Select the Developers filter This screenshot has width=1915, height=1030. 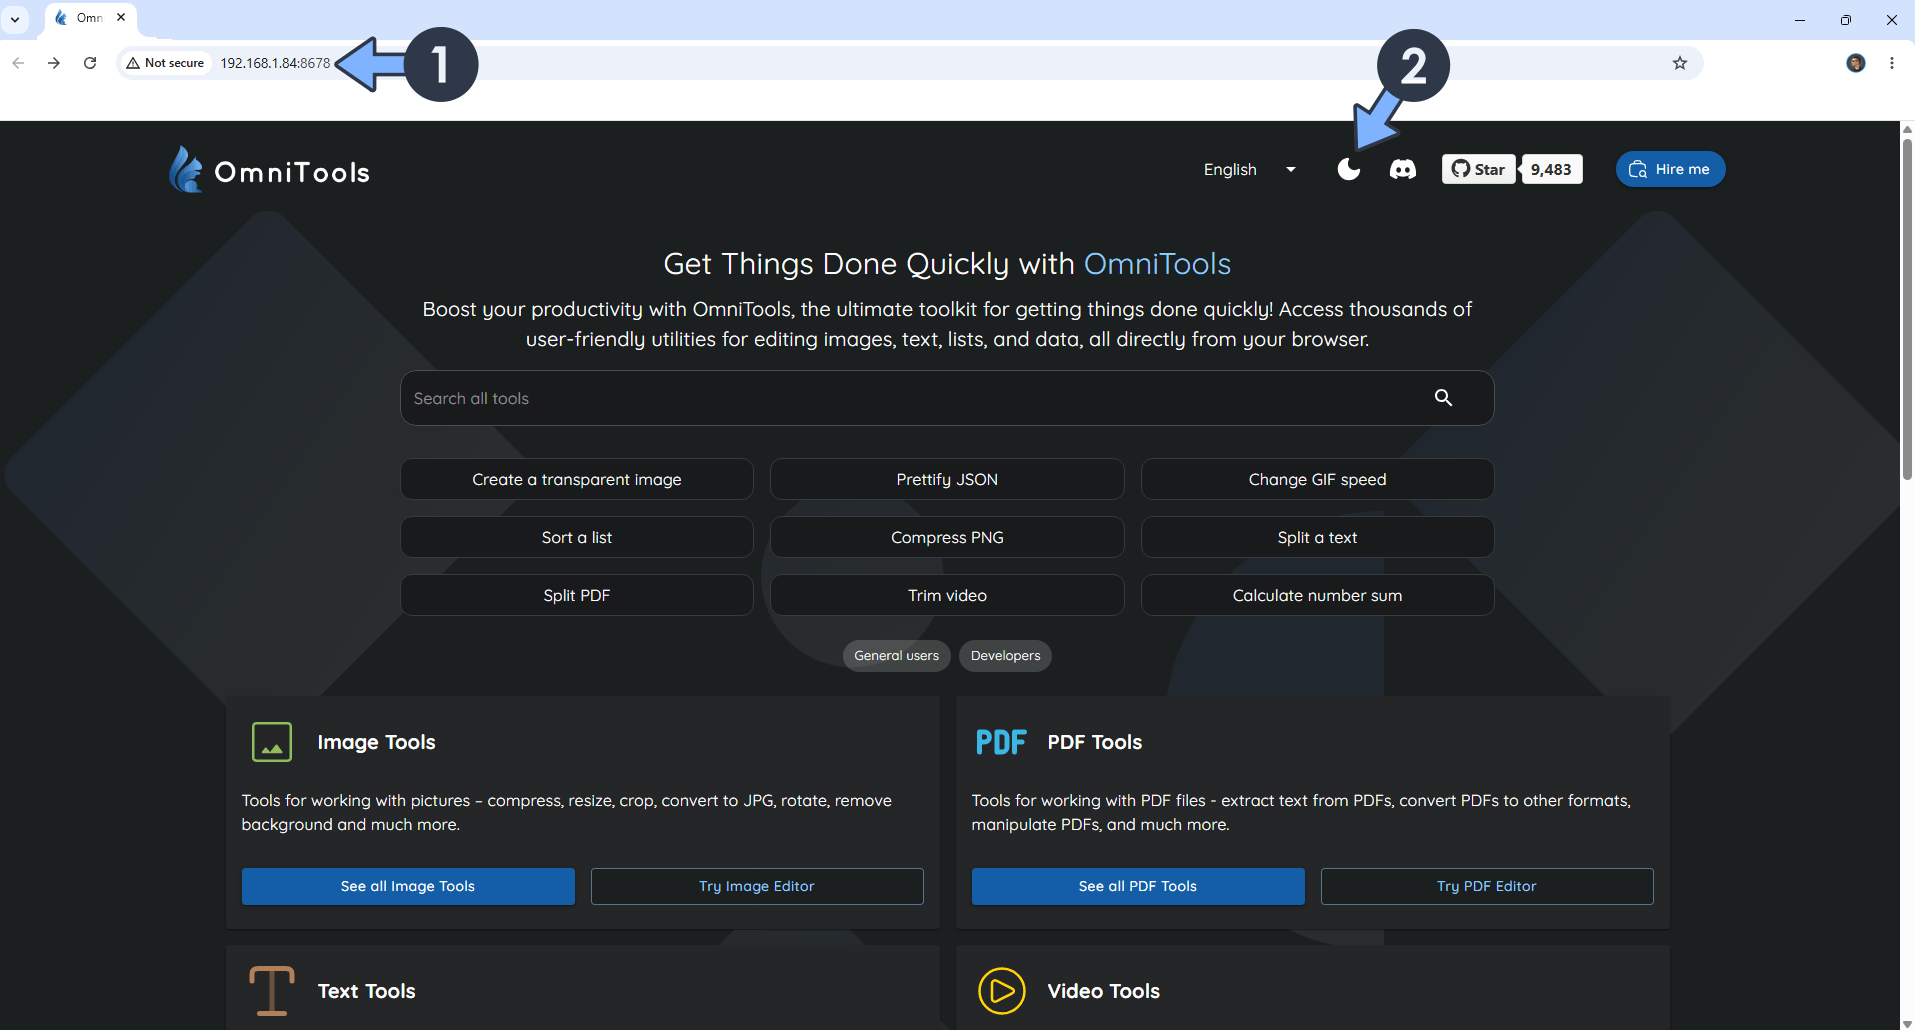(x=1005, y=656)
